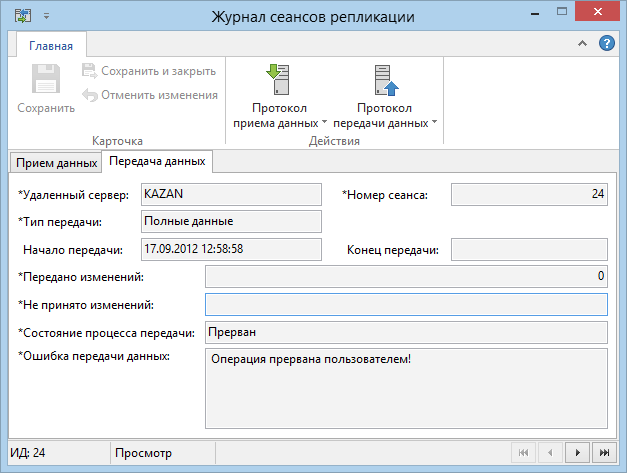Close the Журнал сеансов репликации window

(x=598, y=12)
